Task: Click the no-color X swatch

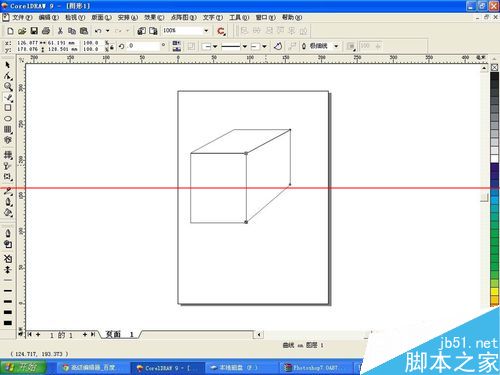Action: click(x=494, y=67)
